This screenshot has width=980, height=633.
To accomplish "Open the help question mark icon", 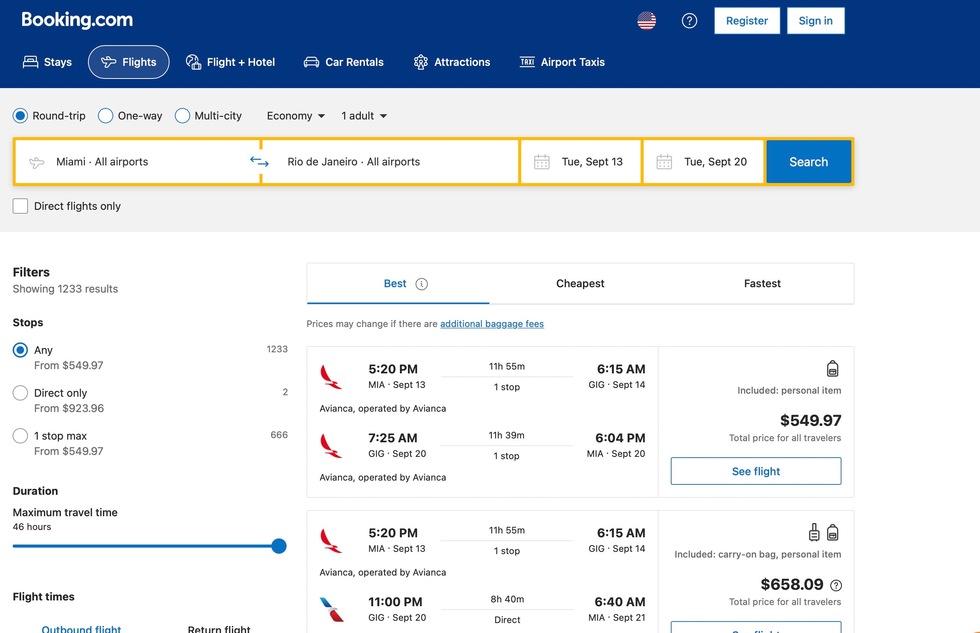I will coord(689,21).
